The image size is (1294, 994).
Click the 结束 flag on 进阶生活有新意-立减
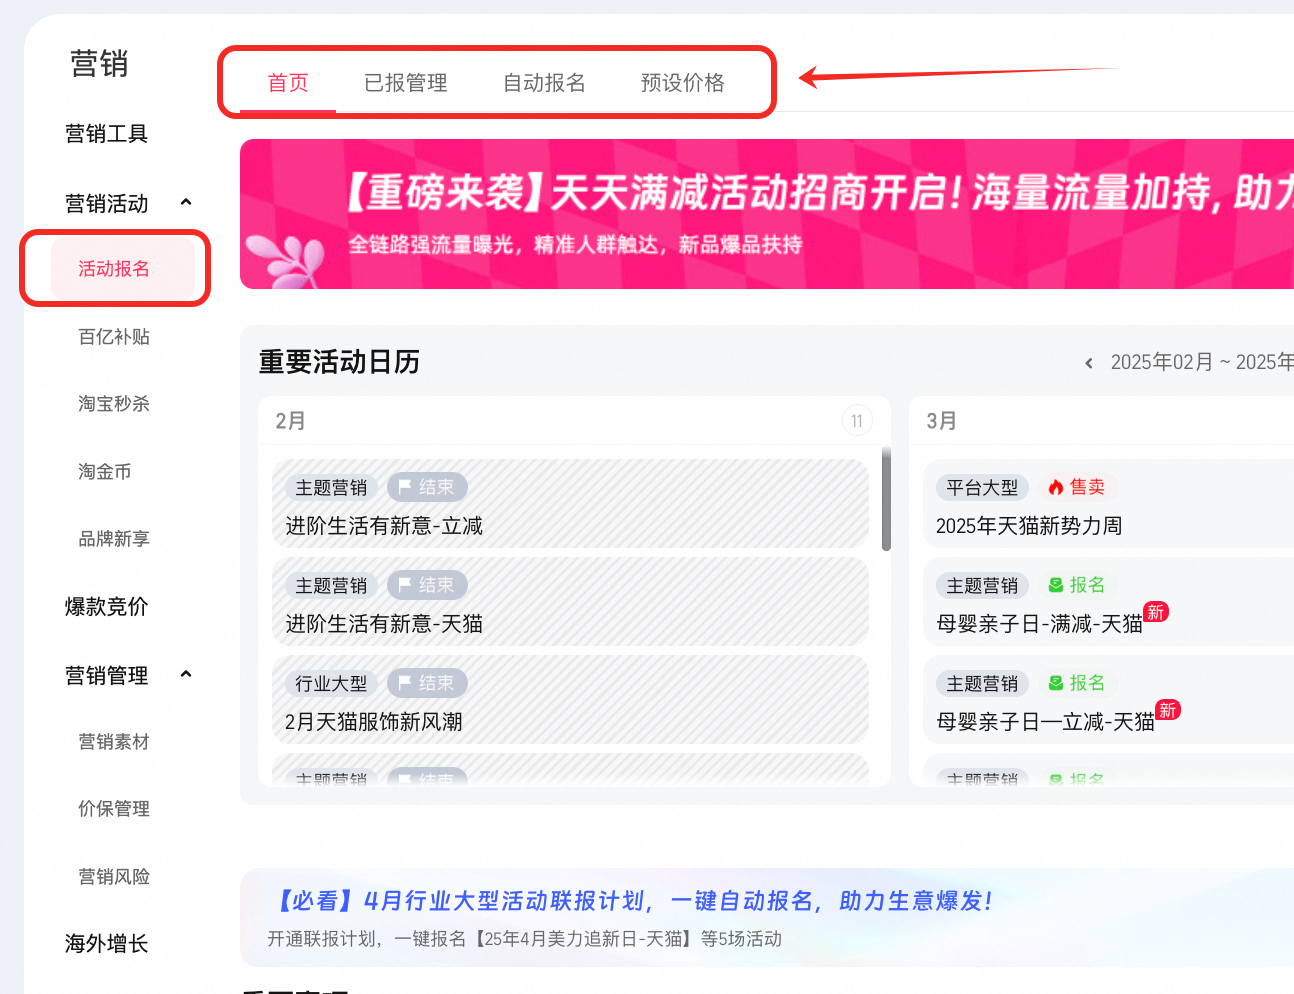(x=427, y=487)
